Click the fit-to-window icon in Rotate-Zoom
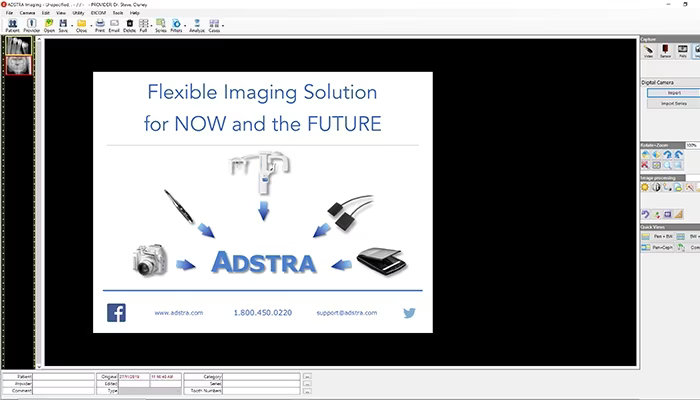This screenshot has height=400, width=700. click(x=656, y=165)
